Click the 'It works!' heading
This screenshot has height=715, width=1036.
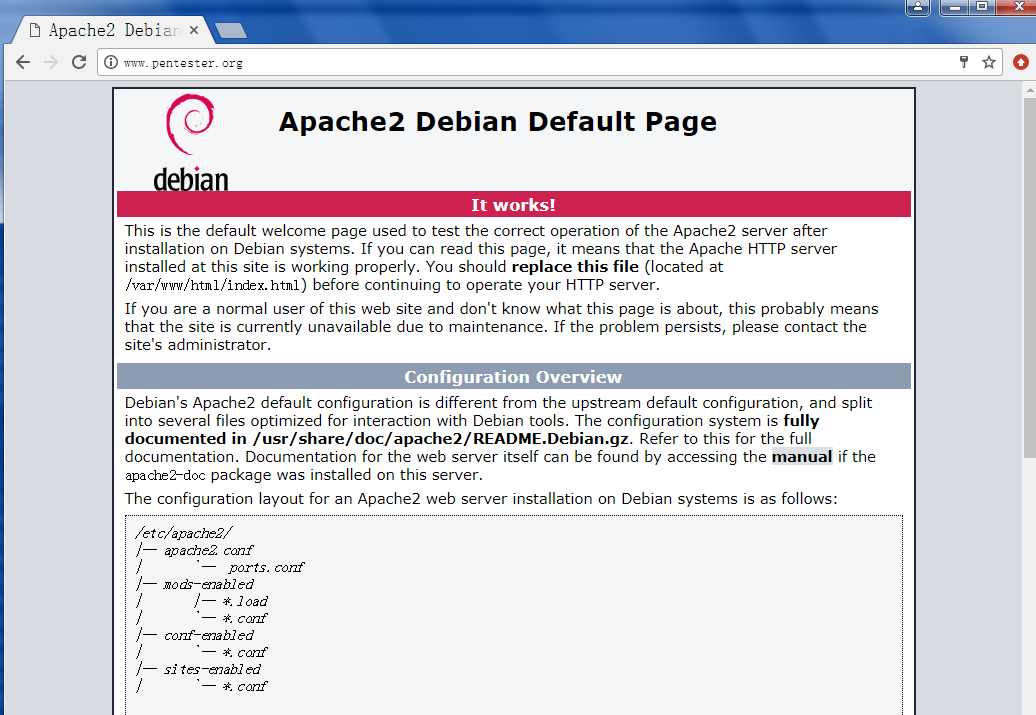(513, 205)
